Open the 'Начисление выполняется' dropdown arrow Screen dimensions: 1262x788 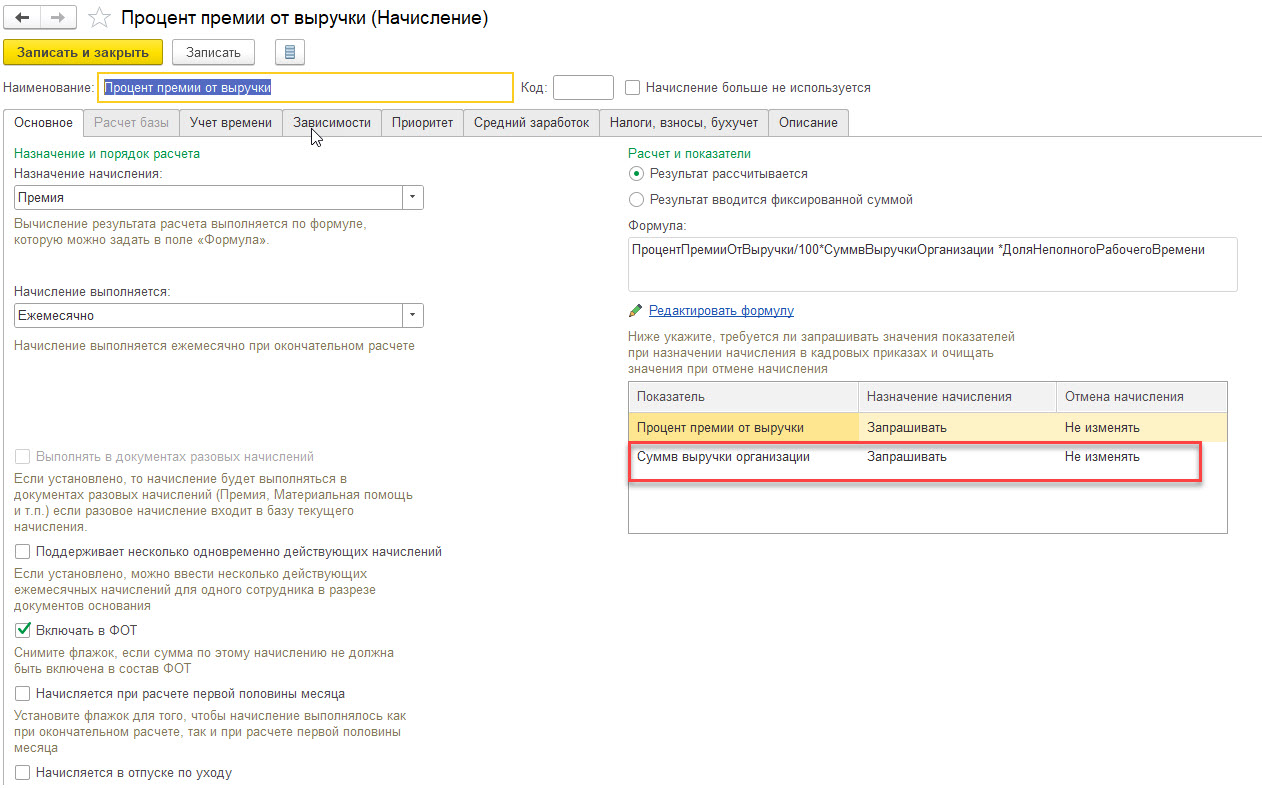click(413, 315)
